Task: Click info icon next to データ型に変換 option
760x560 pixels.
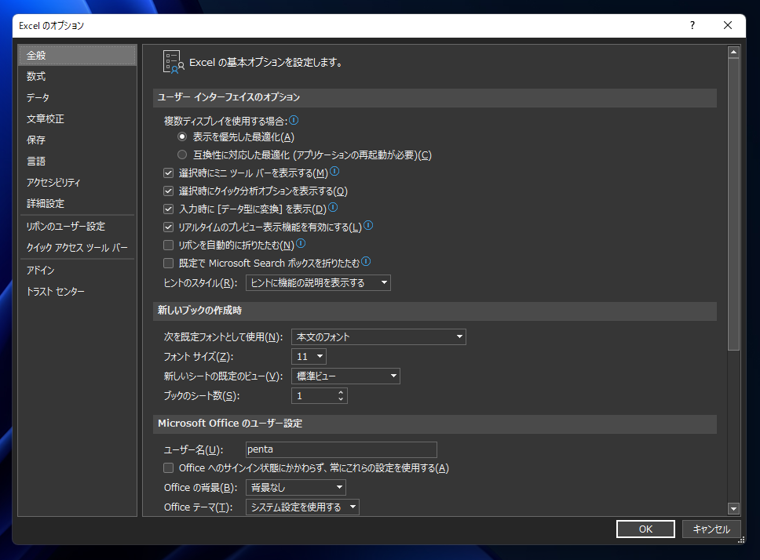Action: pos(333,208)
